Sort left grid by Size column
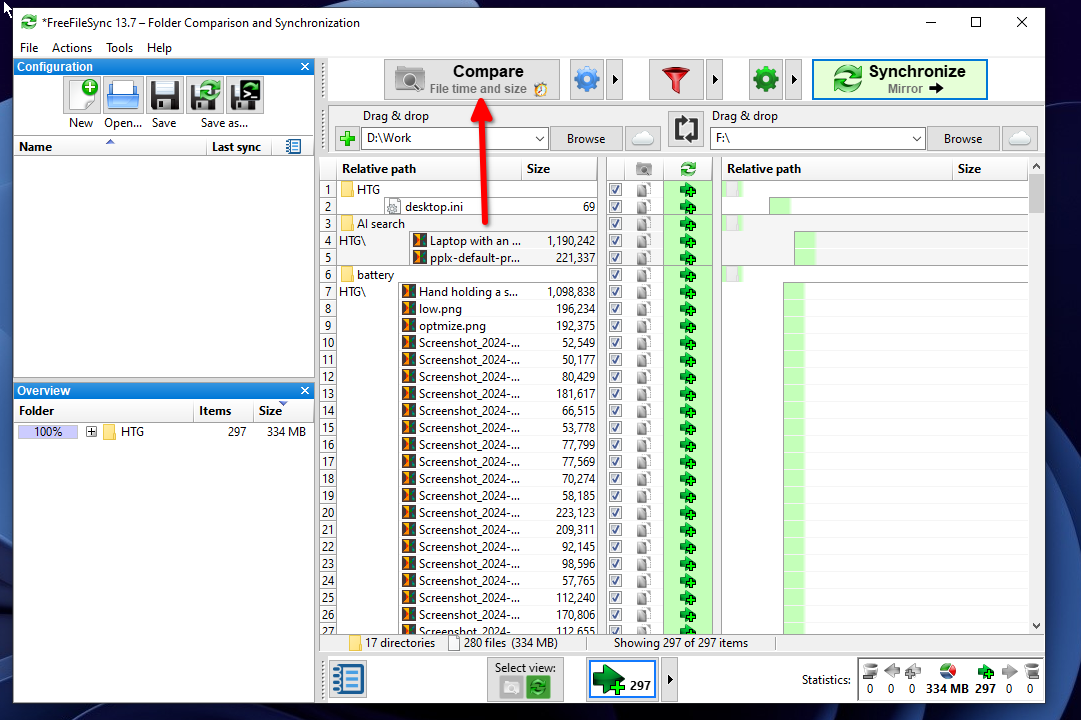The height and width of the screenshot is (720, 1081). pyautogui.click(x=558, y=169)
